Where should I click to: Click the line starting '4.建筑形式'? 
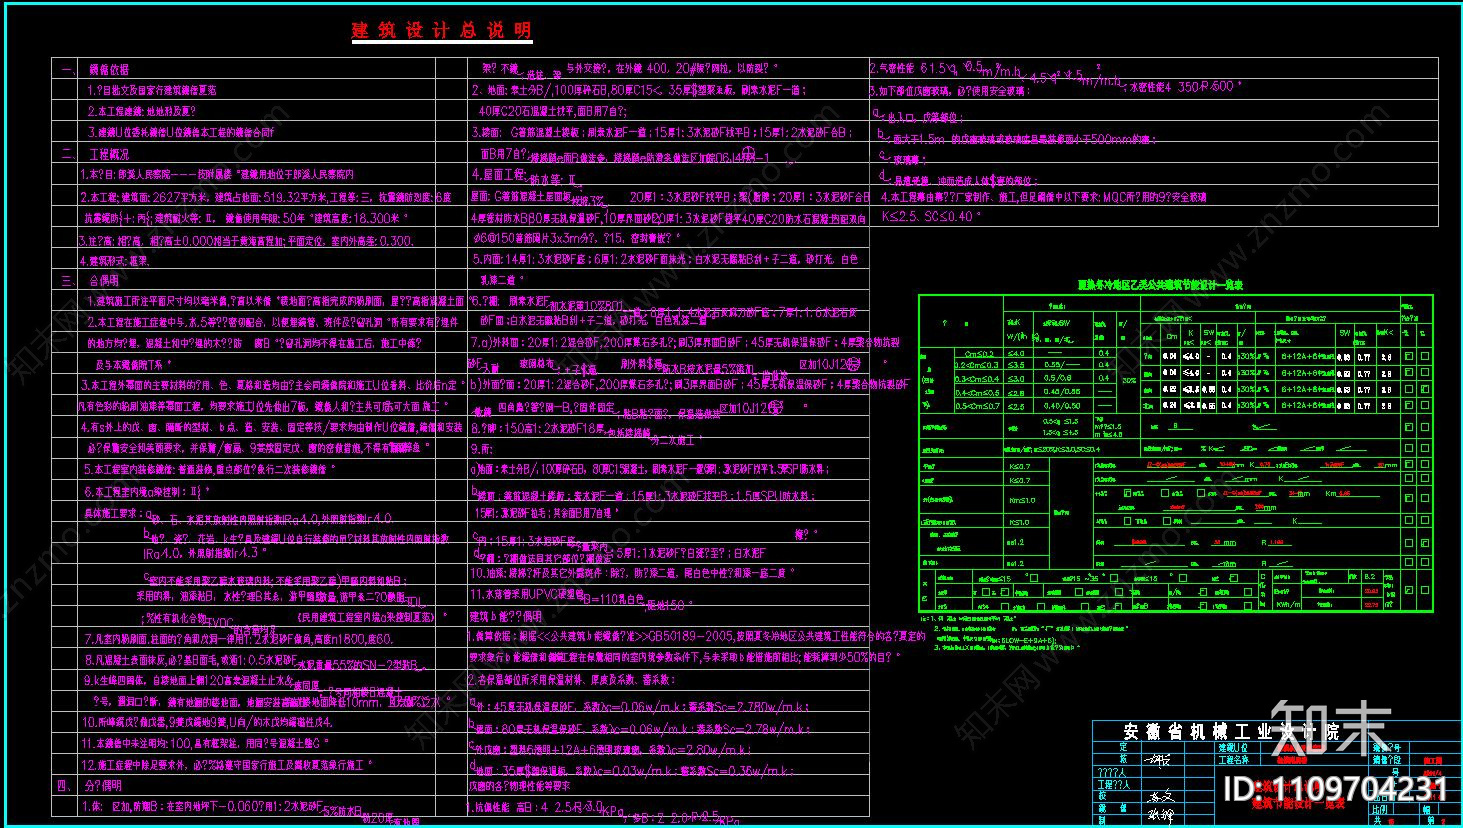115,261
